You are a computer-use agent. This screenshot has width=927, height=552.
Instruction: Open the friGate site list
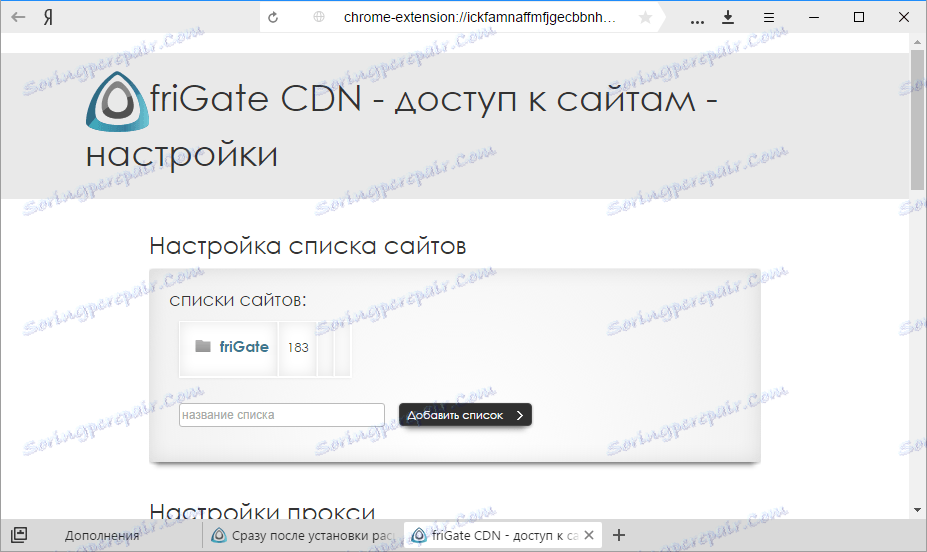[244, 346]
